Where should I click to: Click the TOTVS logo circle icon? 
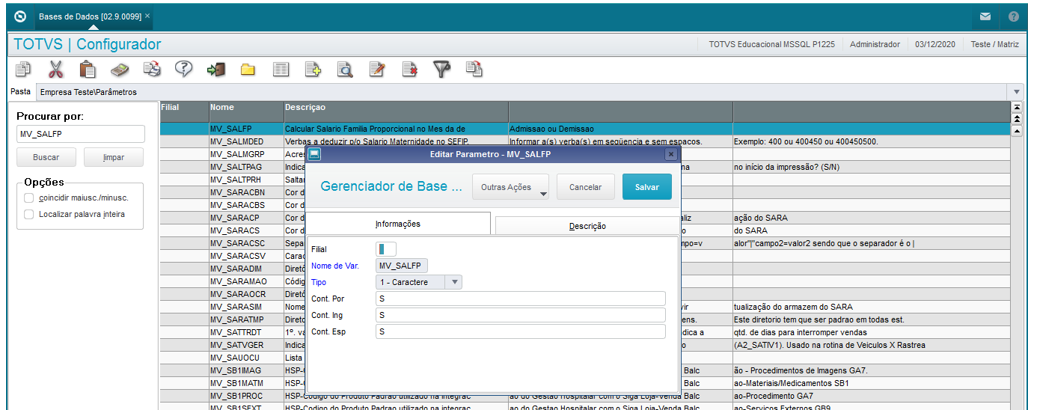pos(20,16)
